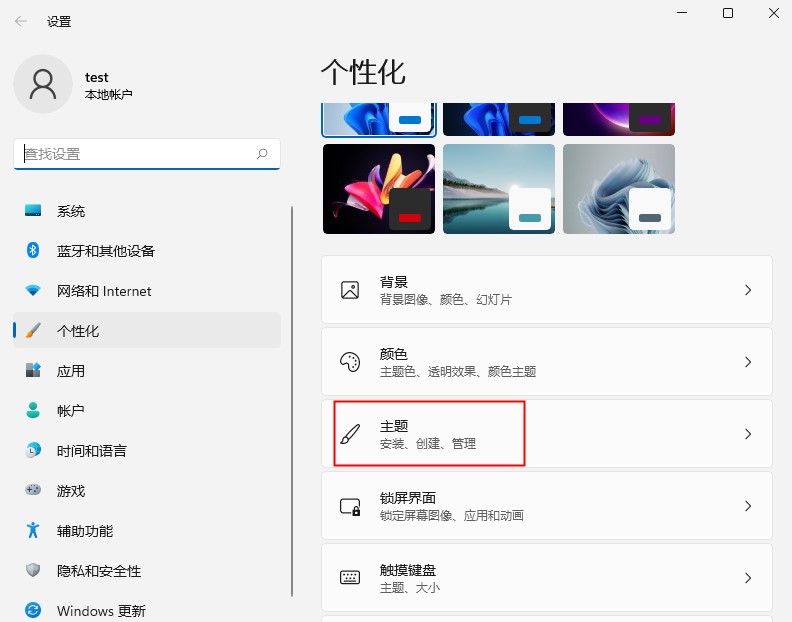Click the gamepad icon beside 游戏
This screenshot has width=792, height=622.
(x=33, y=490)
